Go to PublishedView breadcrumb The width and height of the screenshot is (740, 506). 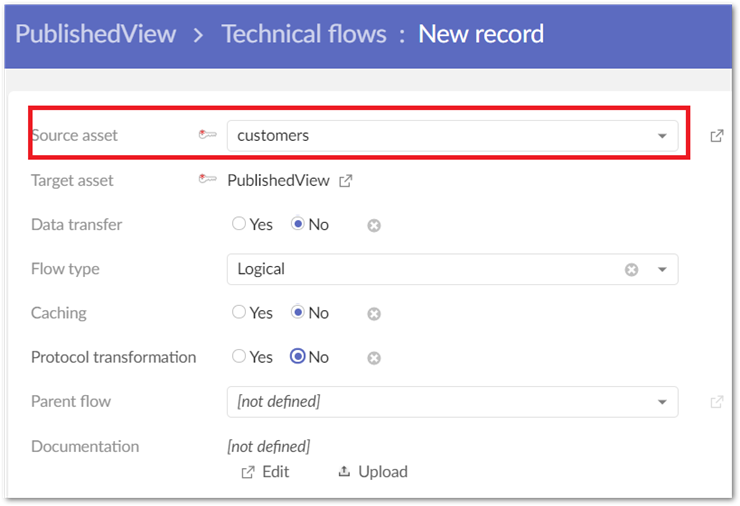(x=96, y=34)
